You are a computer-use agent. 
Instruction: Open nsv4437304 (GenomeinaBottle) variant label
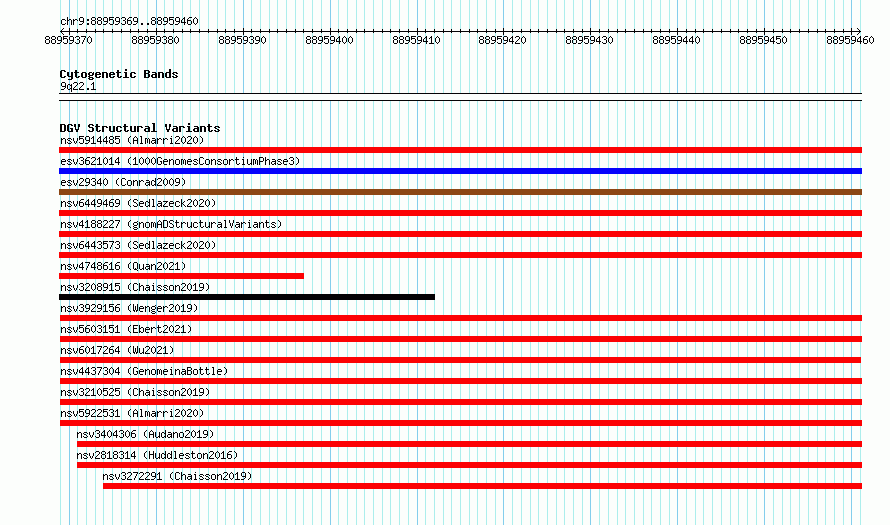point(144,371)
